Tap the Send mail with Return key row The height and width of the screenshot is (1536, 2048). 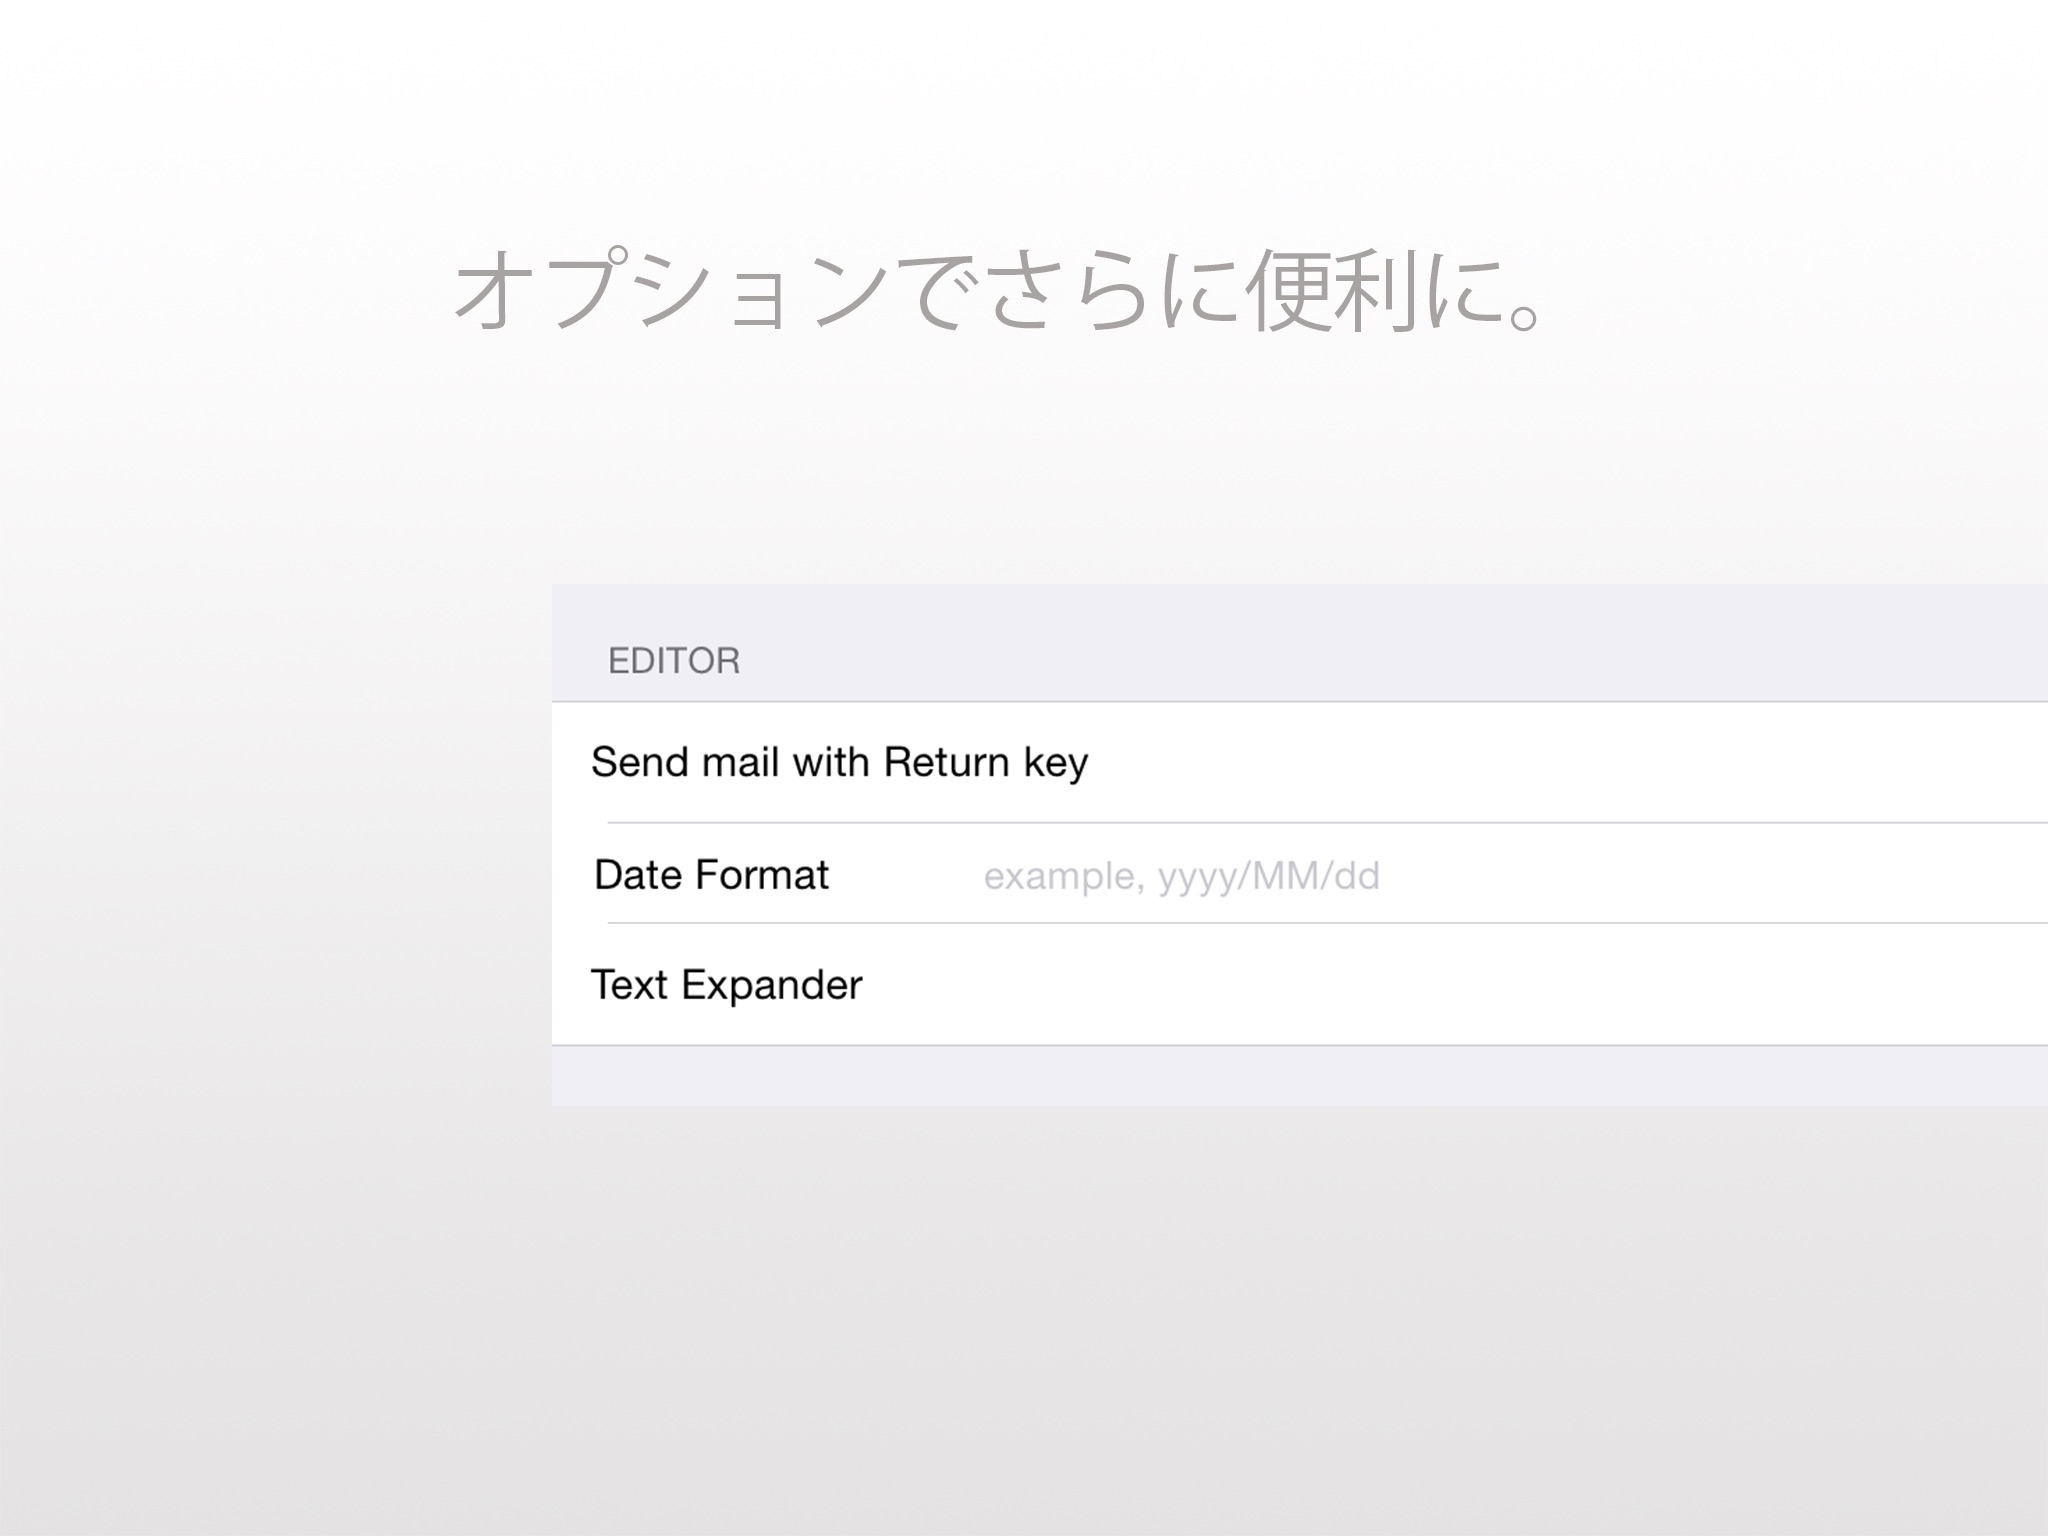coord(1300,763)
